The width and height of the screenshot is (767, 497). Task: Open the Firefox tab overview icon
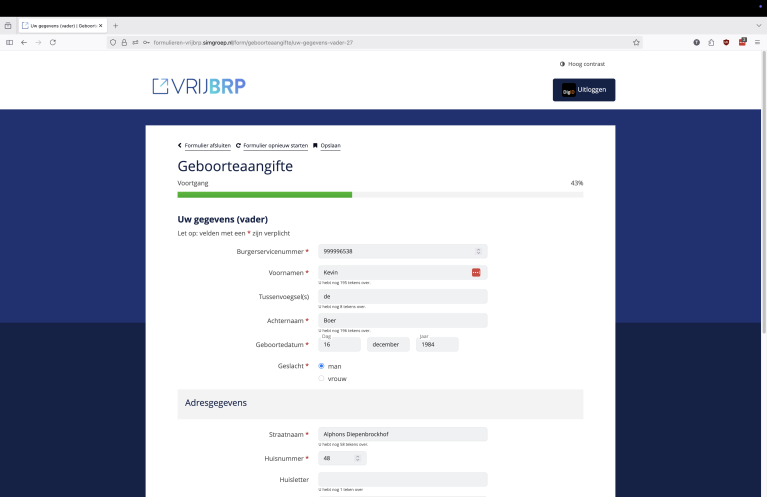(8, 25)
